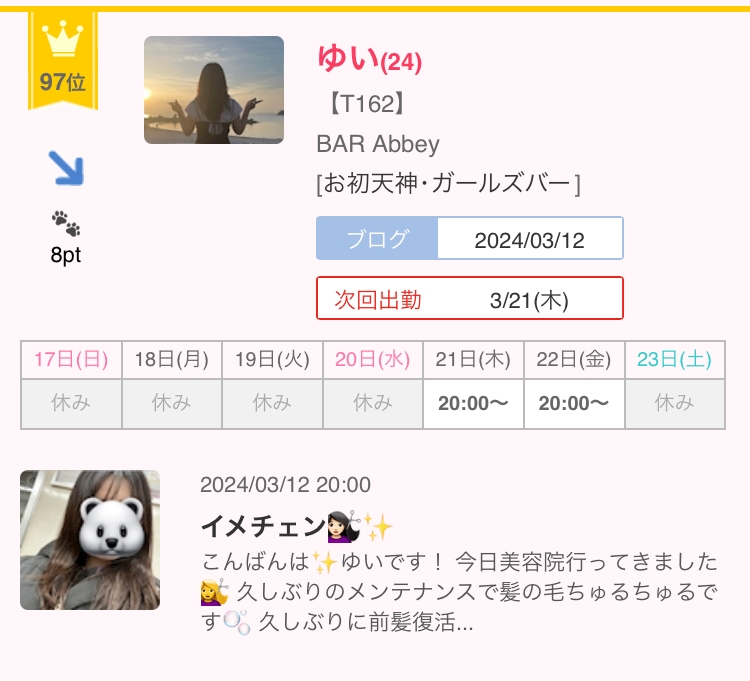Open the ブログ button dated 2024/03/12
Image resolution: width=750 pixels, height=681 pixels.
tap(470, 238)
